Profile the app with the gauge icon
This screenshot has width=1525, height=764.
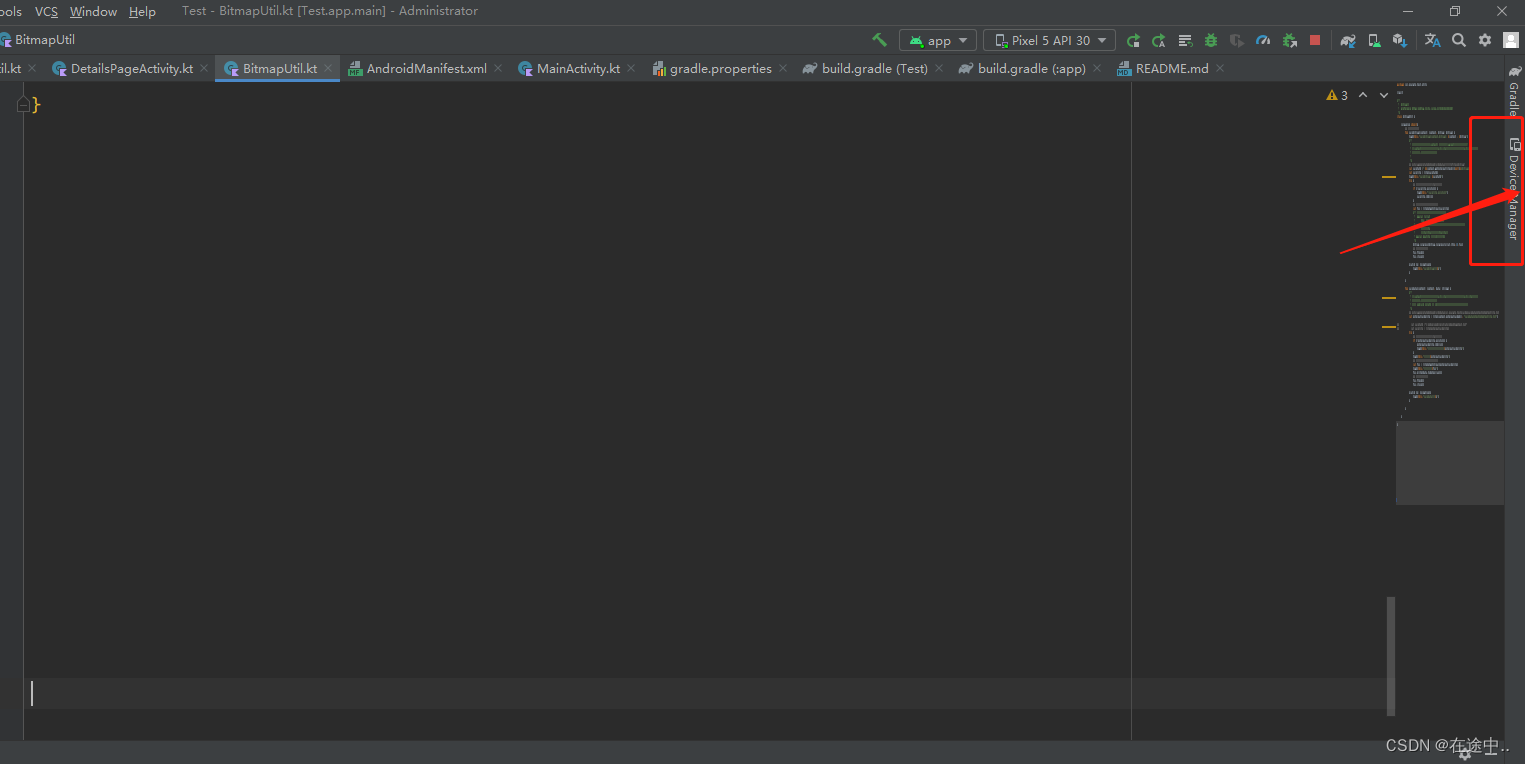(x=1262, y=40)
